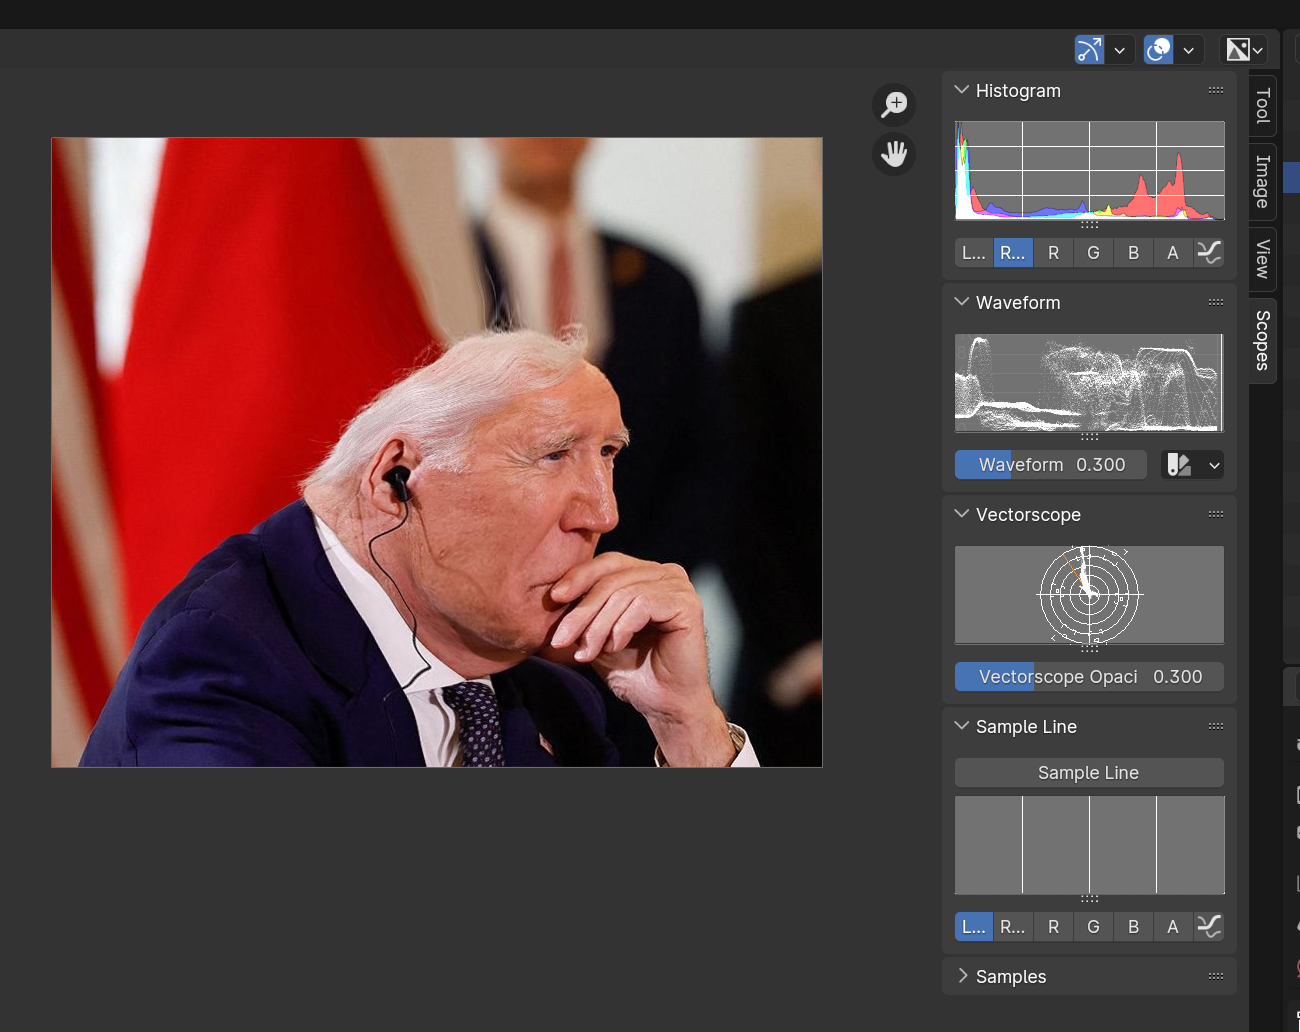Collapse the Vectorscope panel
The width and height of the screenshot is (1300, 1032).
[x=1028, y=515]
